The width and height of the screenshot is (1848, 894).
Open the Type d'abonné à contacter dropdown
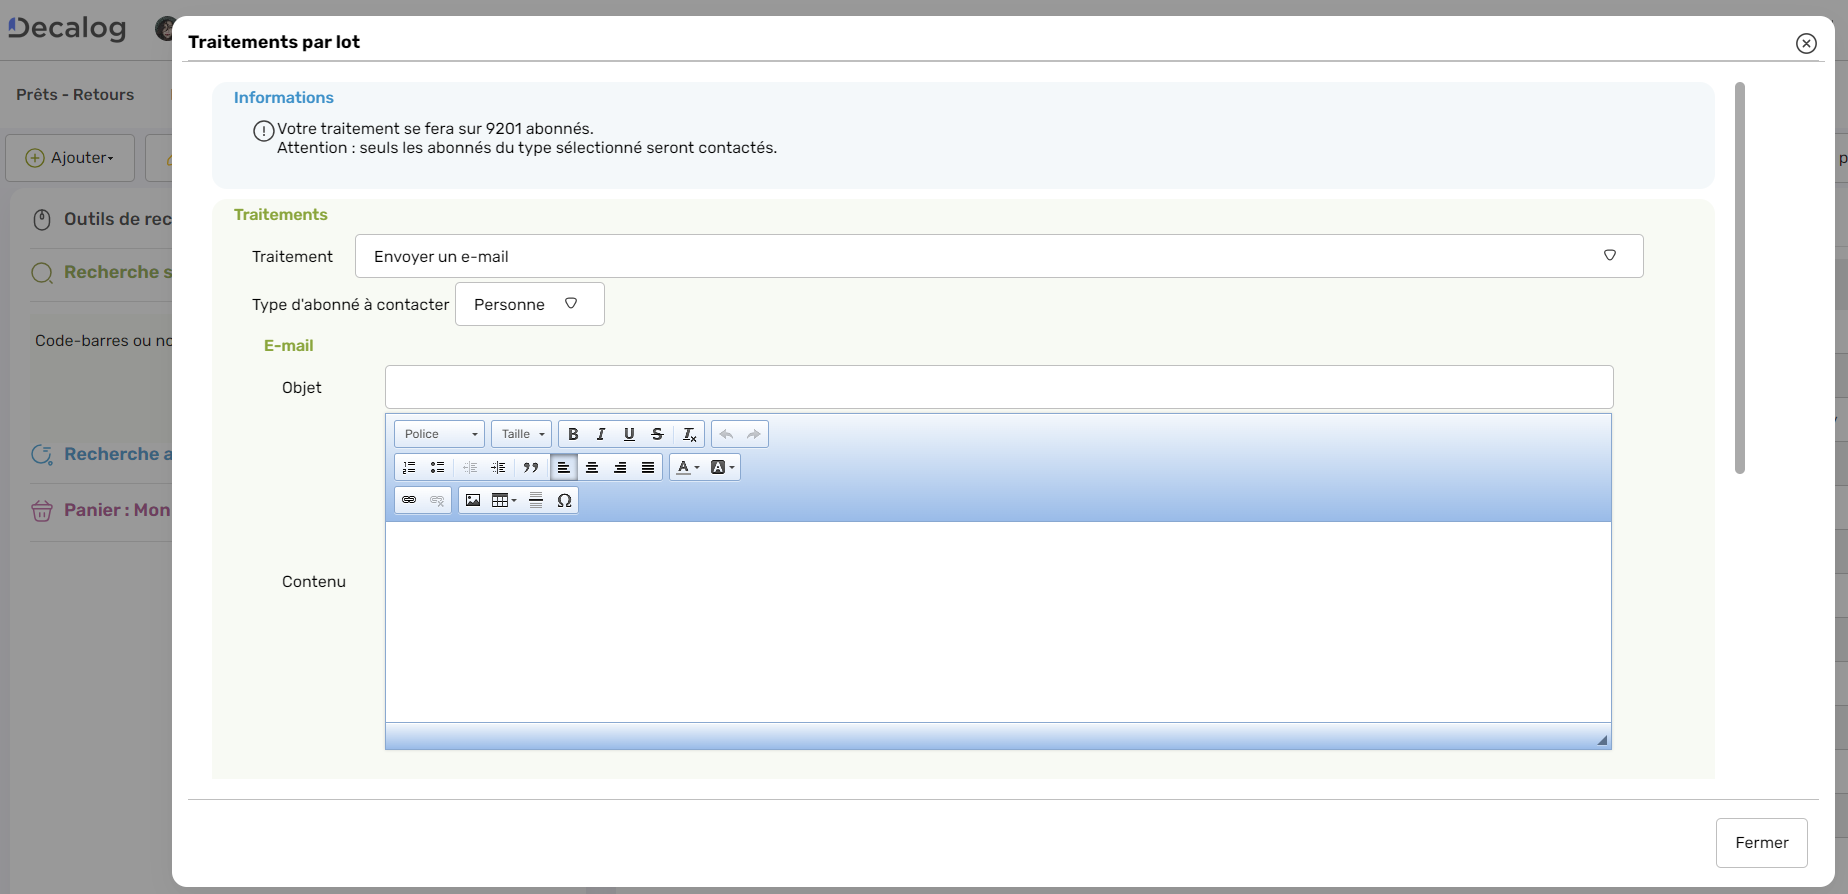tap(530, 304)
